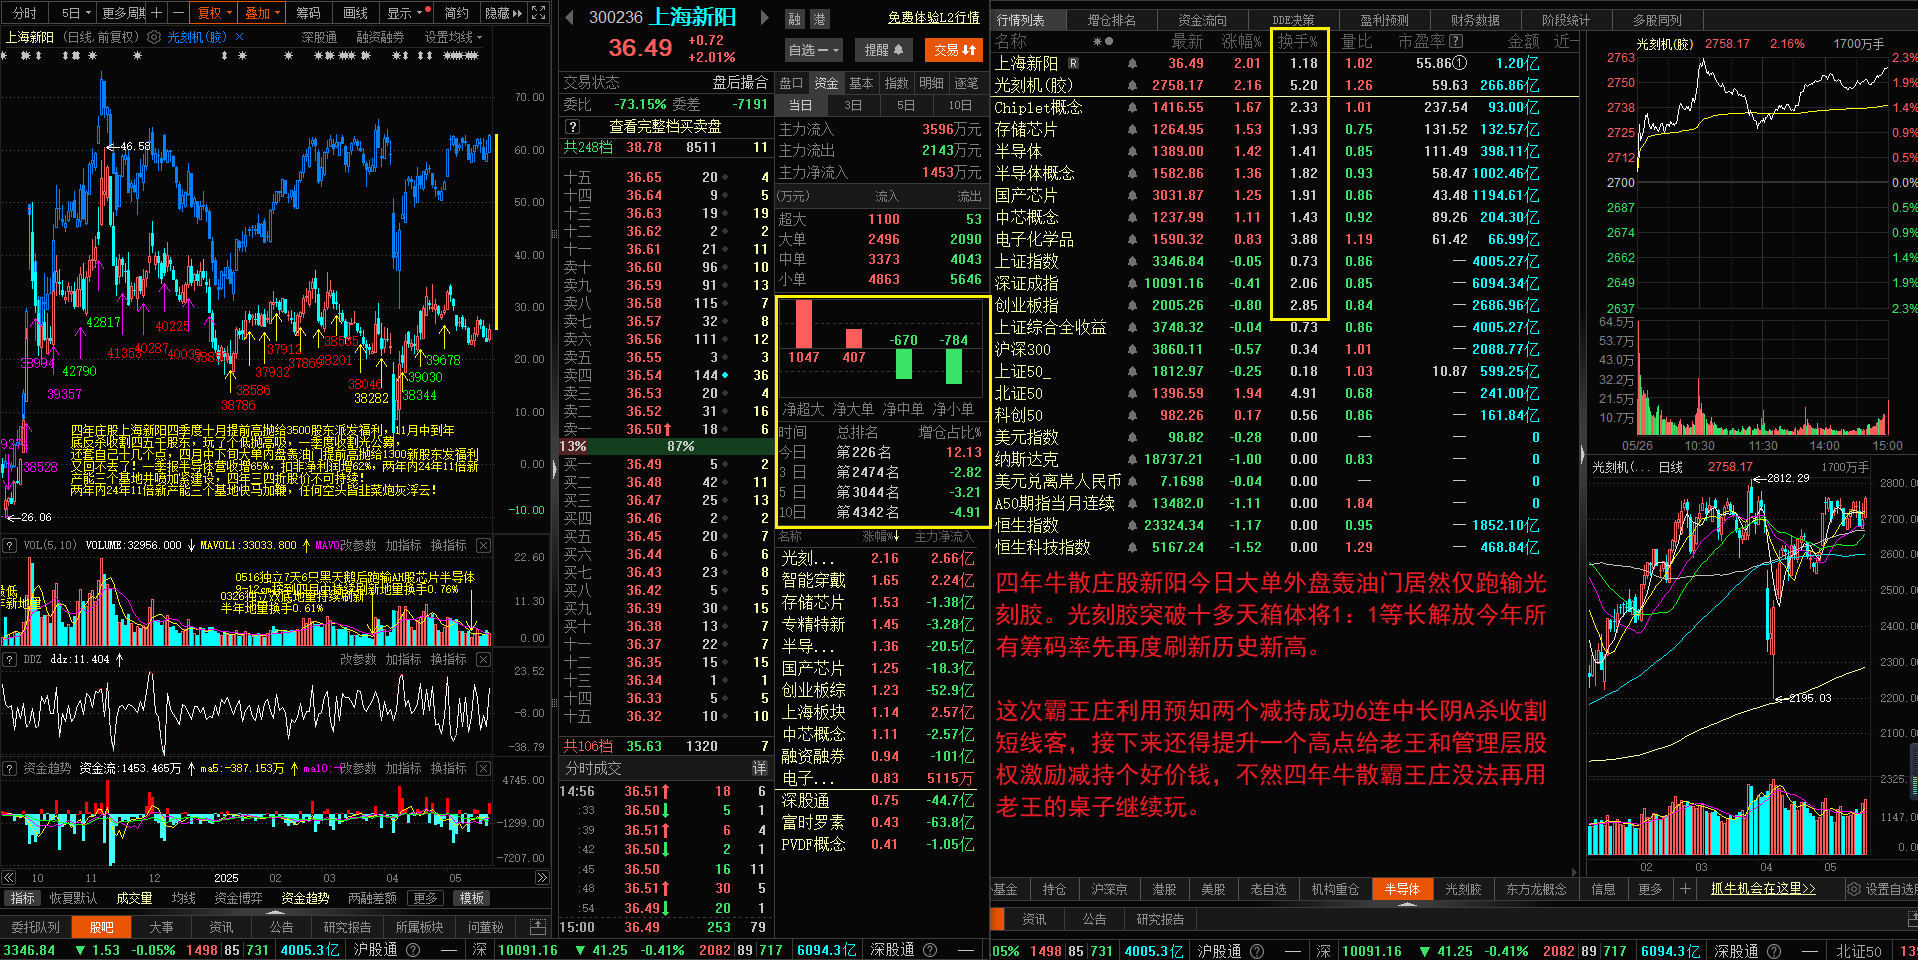This screenshot has width=1918, height=960.
Task: Open fullscreen chart mode icon
Action: (539, 13)
